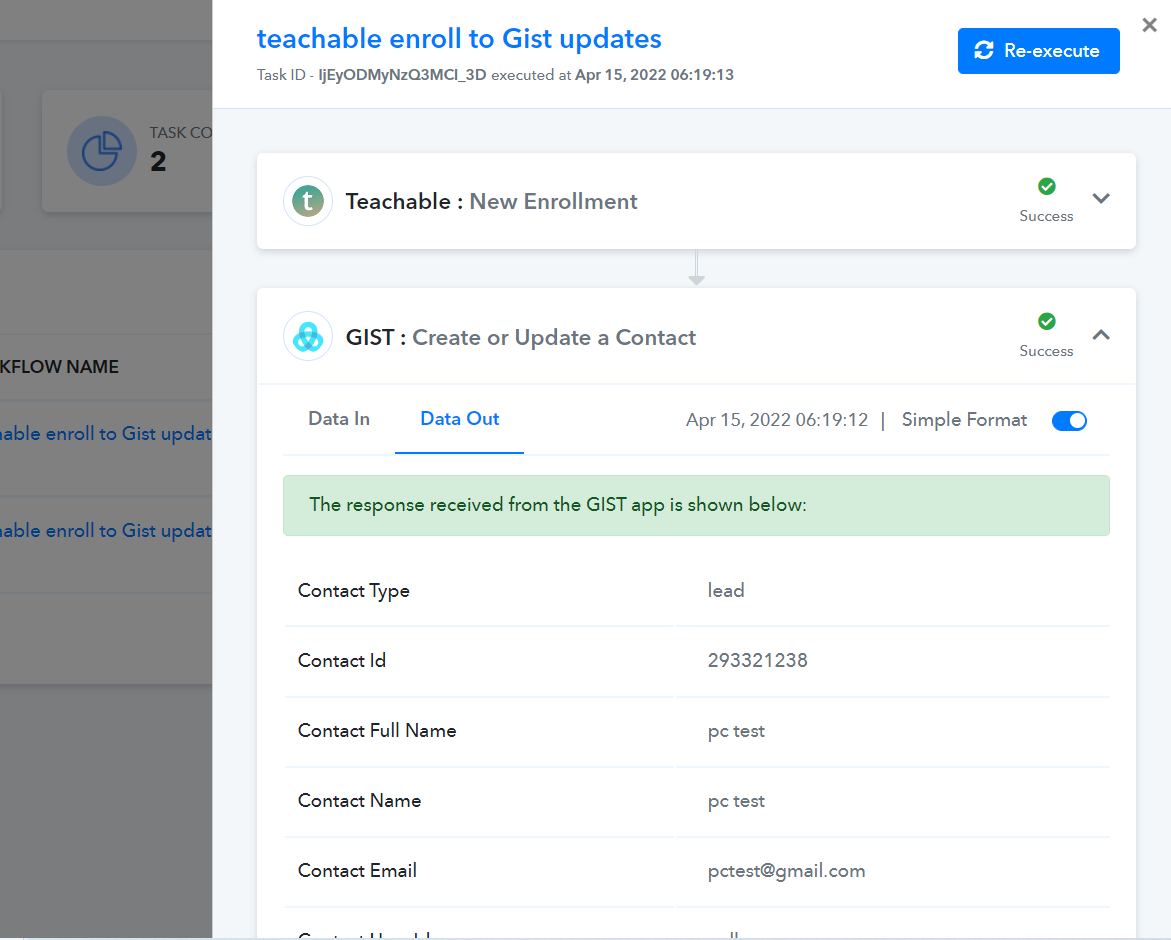This screenshot has height=940, width=1171.
Task: Select the Data Out tab
Action: (x=459, y=419)
